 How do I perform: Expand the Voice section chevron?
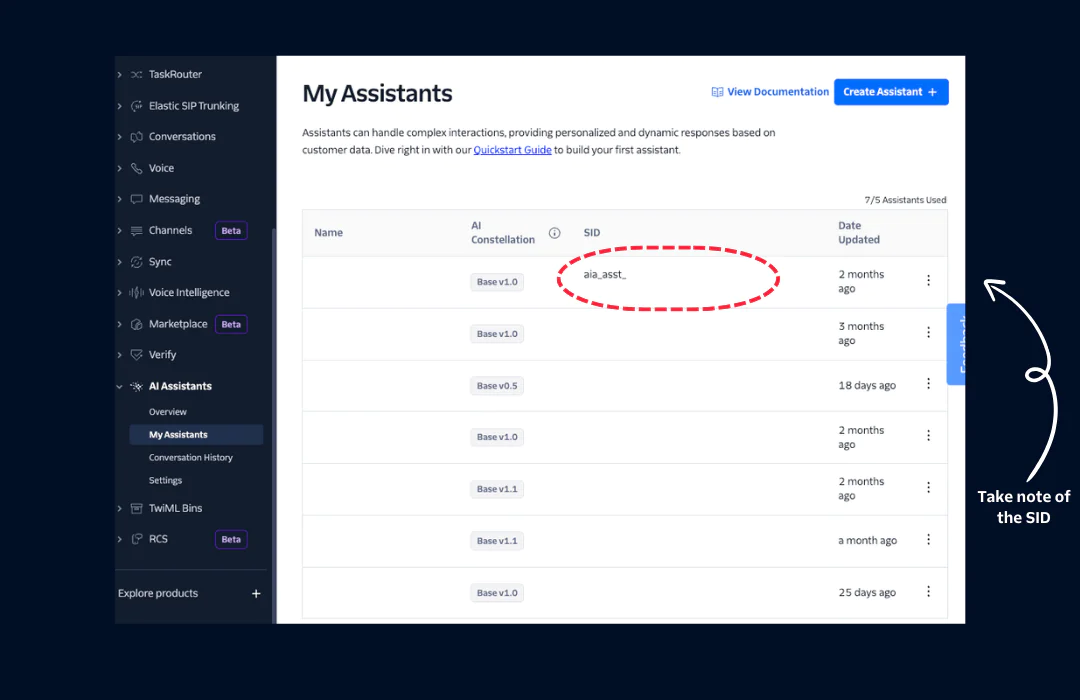pos(120,168)
